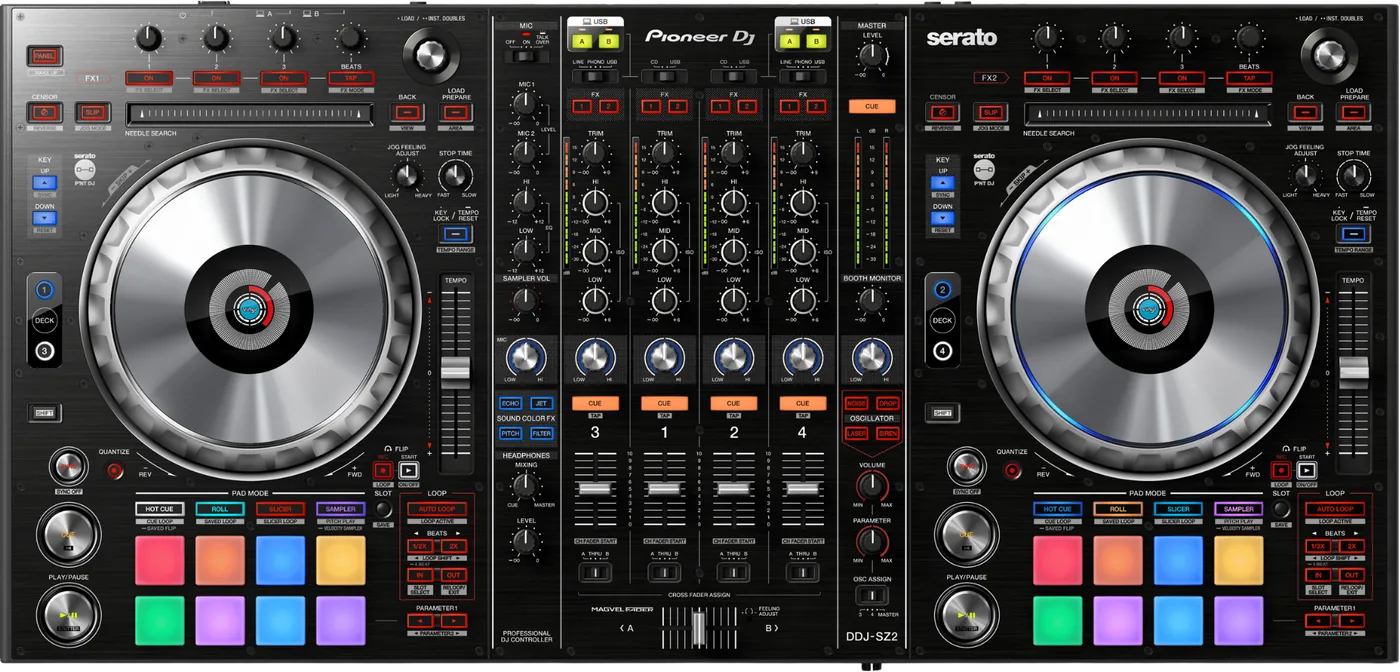Lower key with left deck KEY DOWN

pyautogui.click(x=45, y=218)
